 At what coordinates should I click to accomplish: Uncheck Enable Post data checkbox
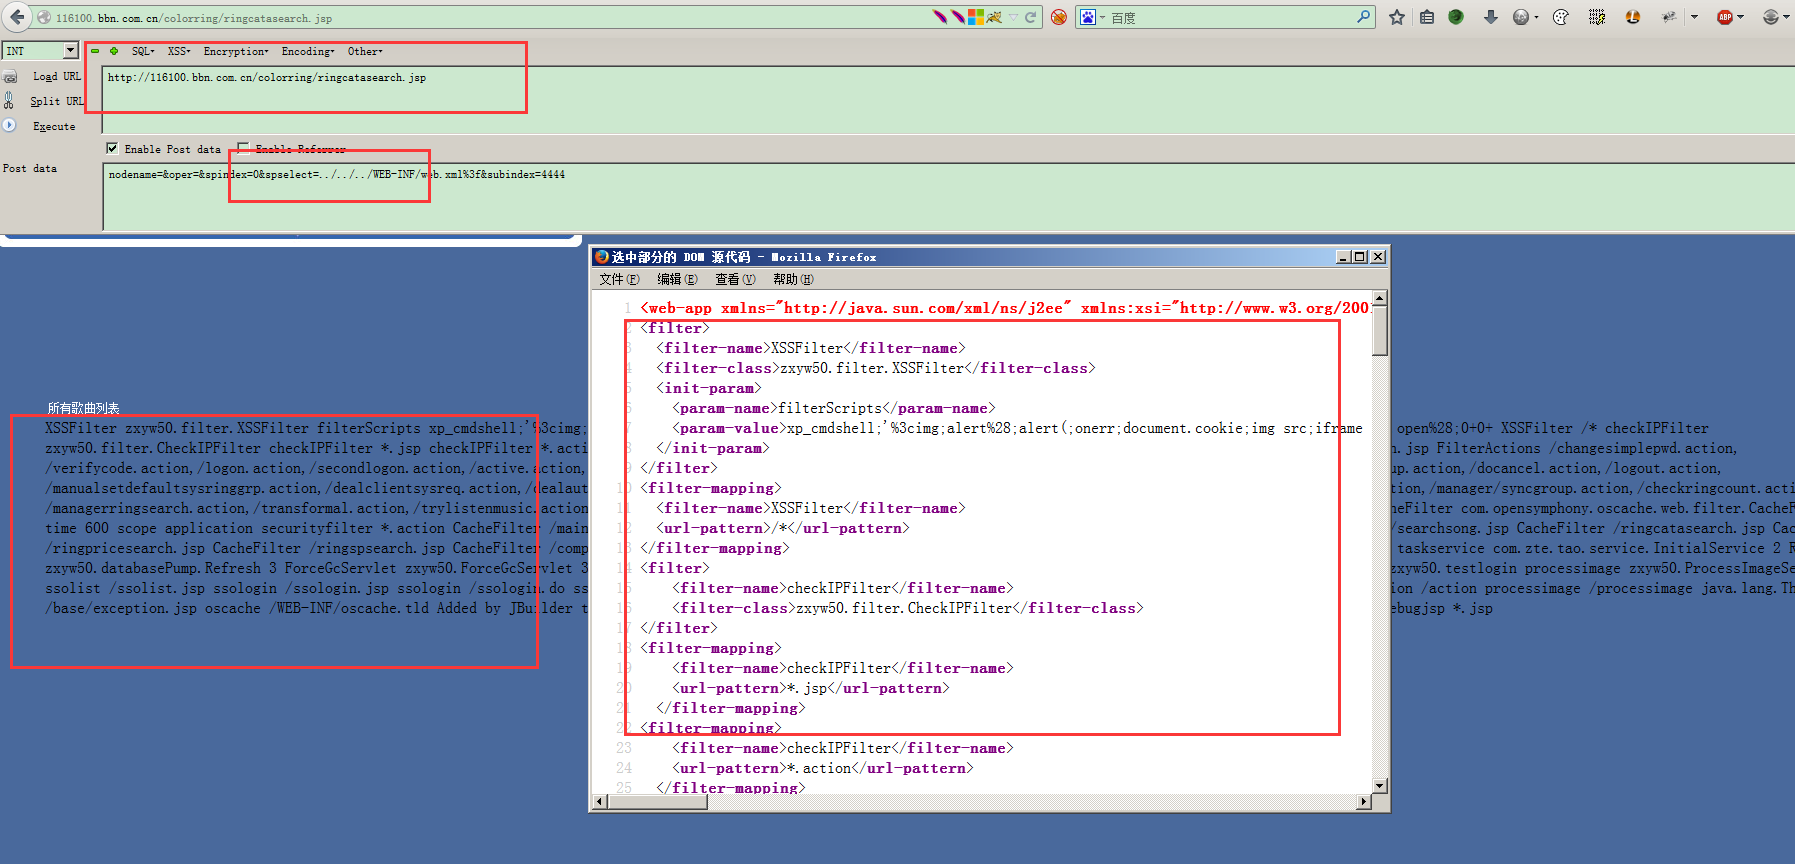[112, 148]
